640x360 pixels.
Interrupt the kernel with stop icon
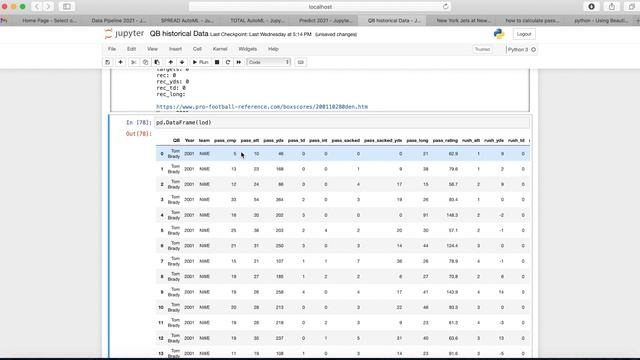point(217,62)
